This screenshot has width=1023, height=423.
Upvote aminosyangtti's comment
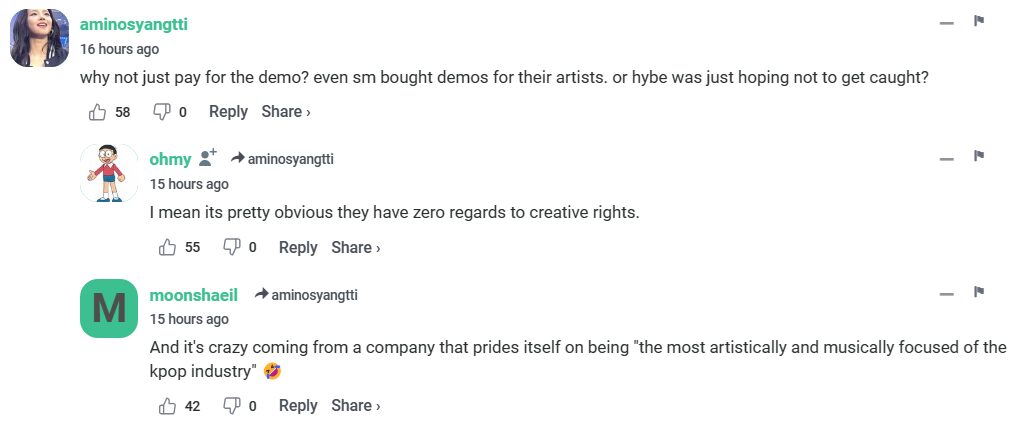coord(98,112)
